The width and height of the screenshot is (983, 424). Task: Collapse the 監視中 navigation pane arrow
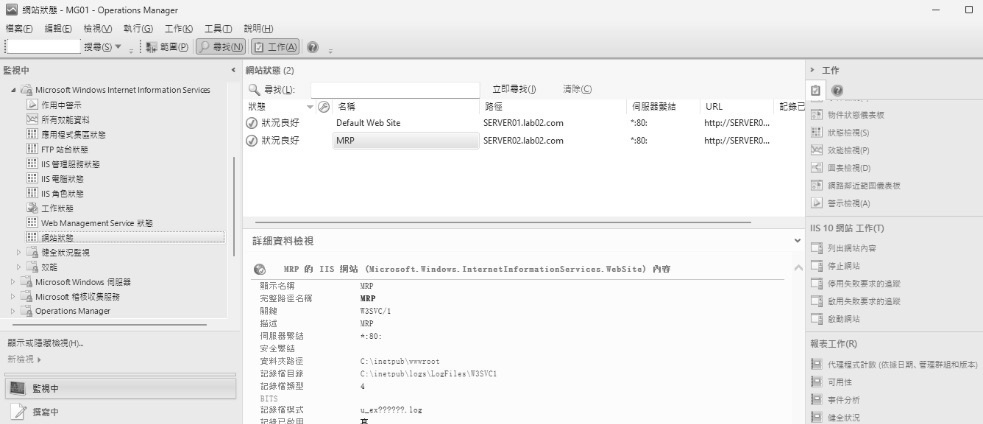click(233, 70)
